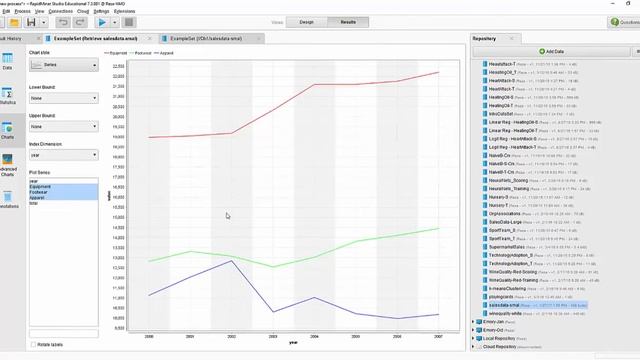Click the Apparel legend entry
This screenshot has height=360, width=640.
164,53
